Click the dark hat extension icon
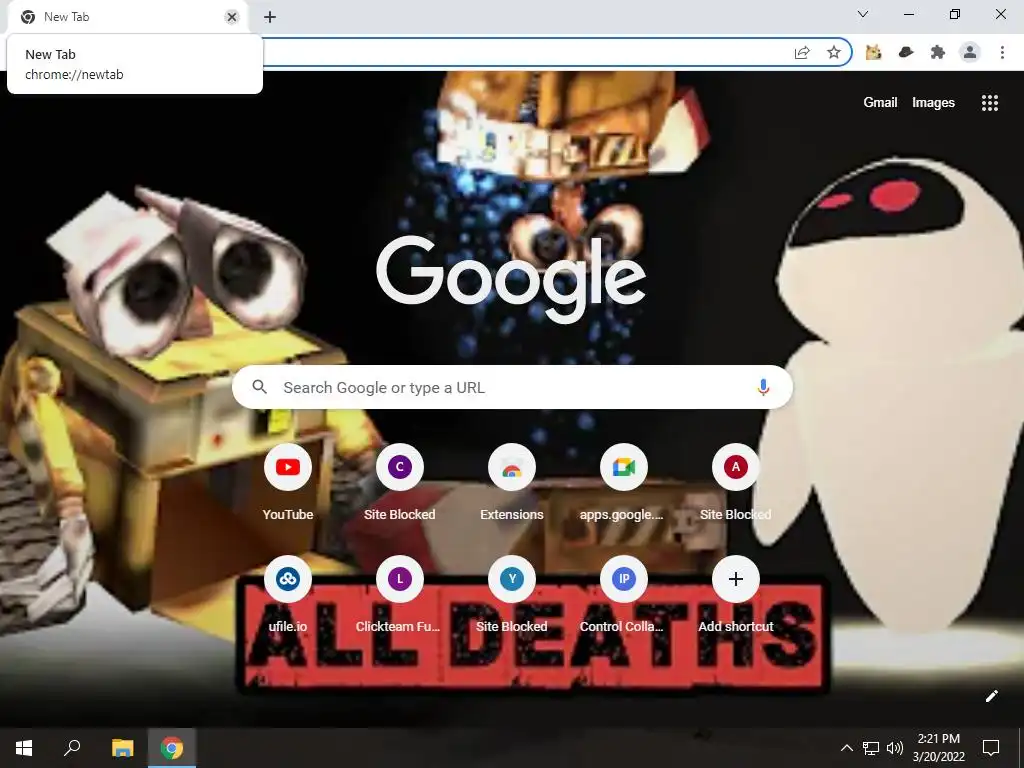The width and height of the screenshot is (1024, 768). tap(906, 52)
